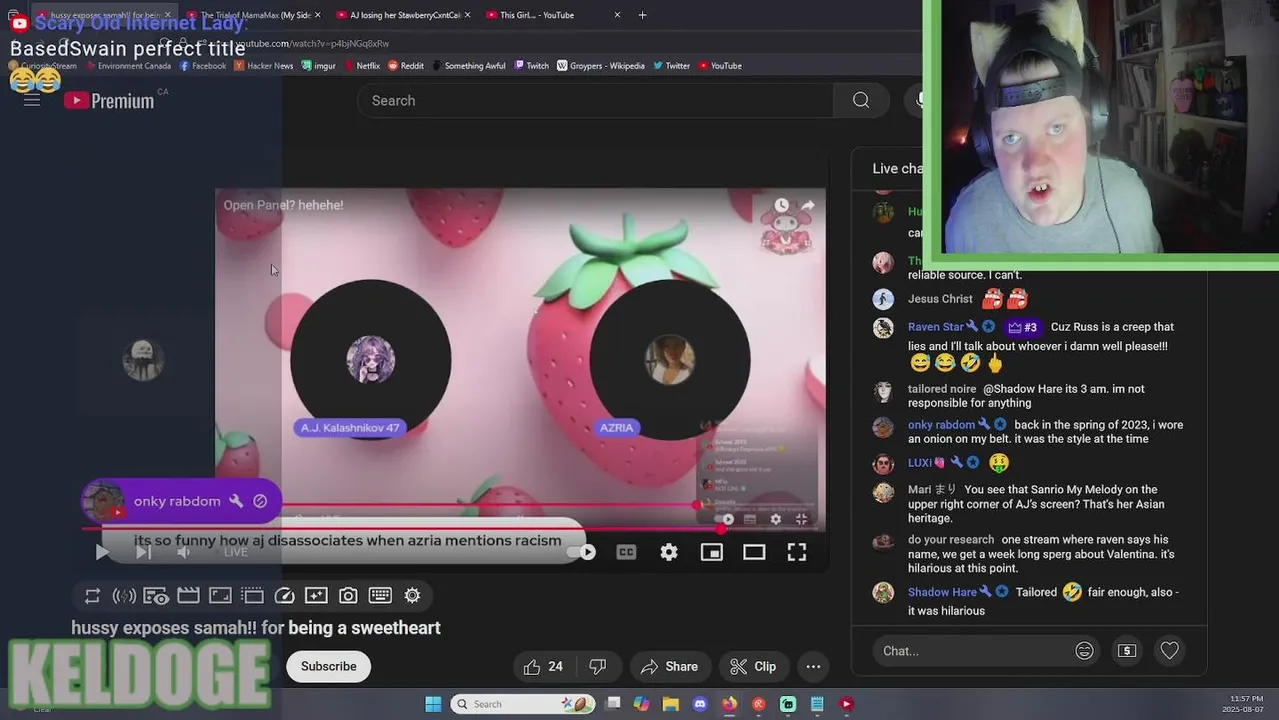
Task: Open the YouTube hamburger guide menu
Action: click(x=32, y=100)
